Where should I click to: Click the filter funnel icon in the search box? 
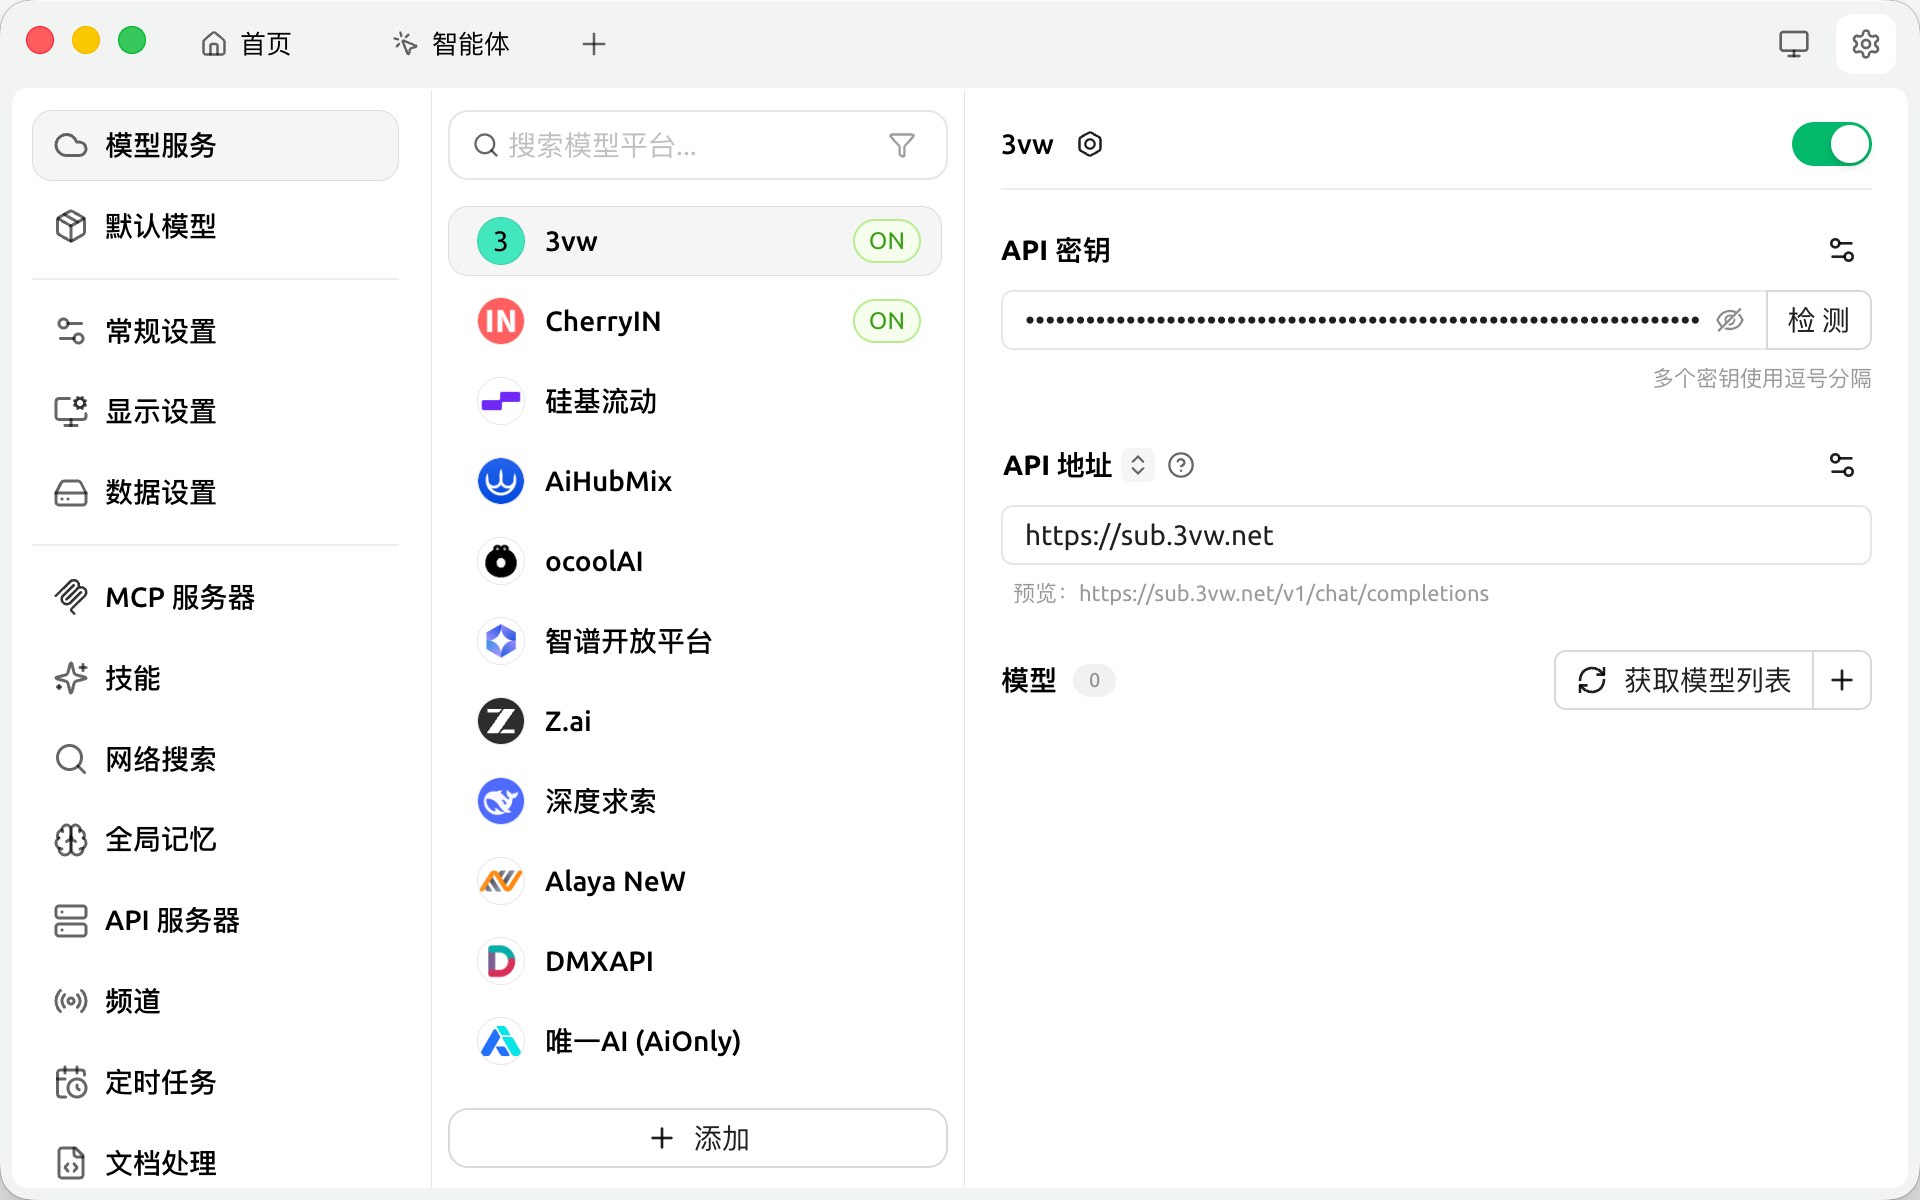[902, 146]
